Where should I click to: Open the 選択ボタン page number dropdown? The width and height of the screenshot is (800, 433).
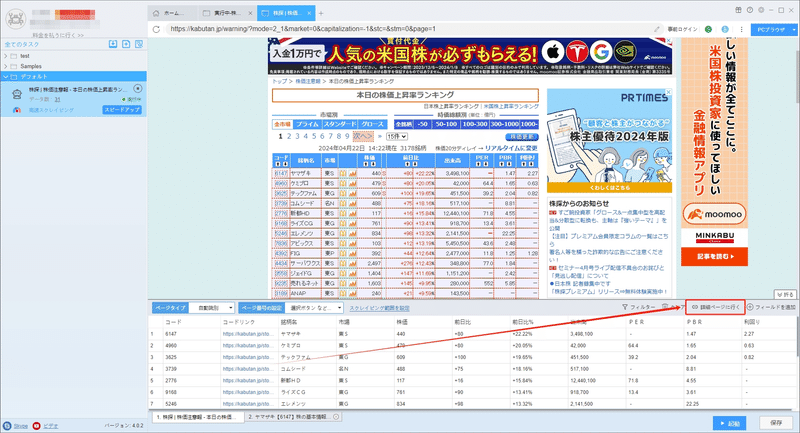[x=315, y=308]
